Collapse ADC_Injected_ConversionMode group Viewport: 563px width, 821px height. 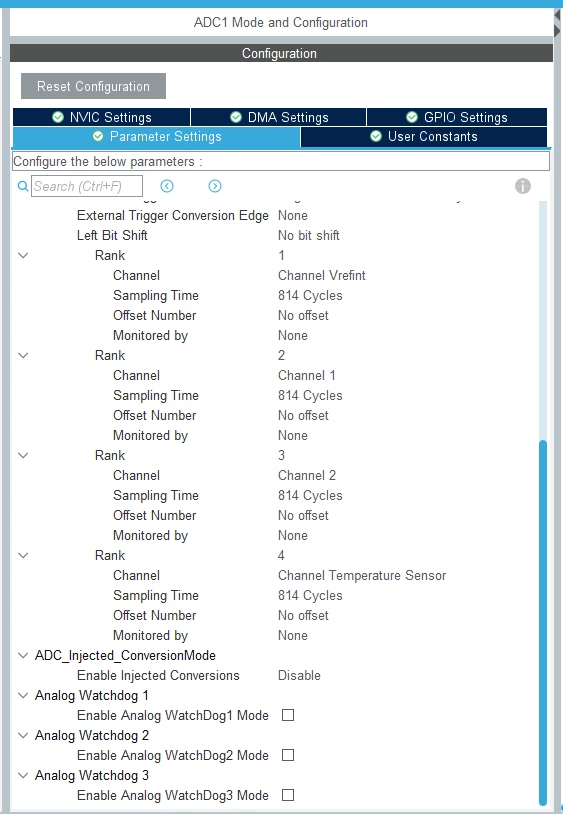tap(23, 656)
